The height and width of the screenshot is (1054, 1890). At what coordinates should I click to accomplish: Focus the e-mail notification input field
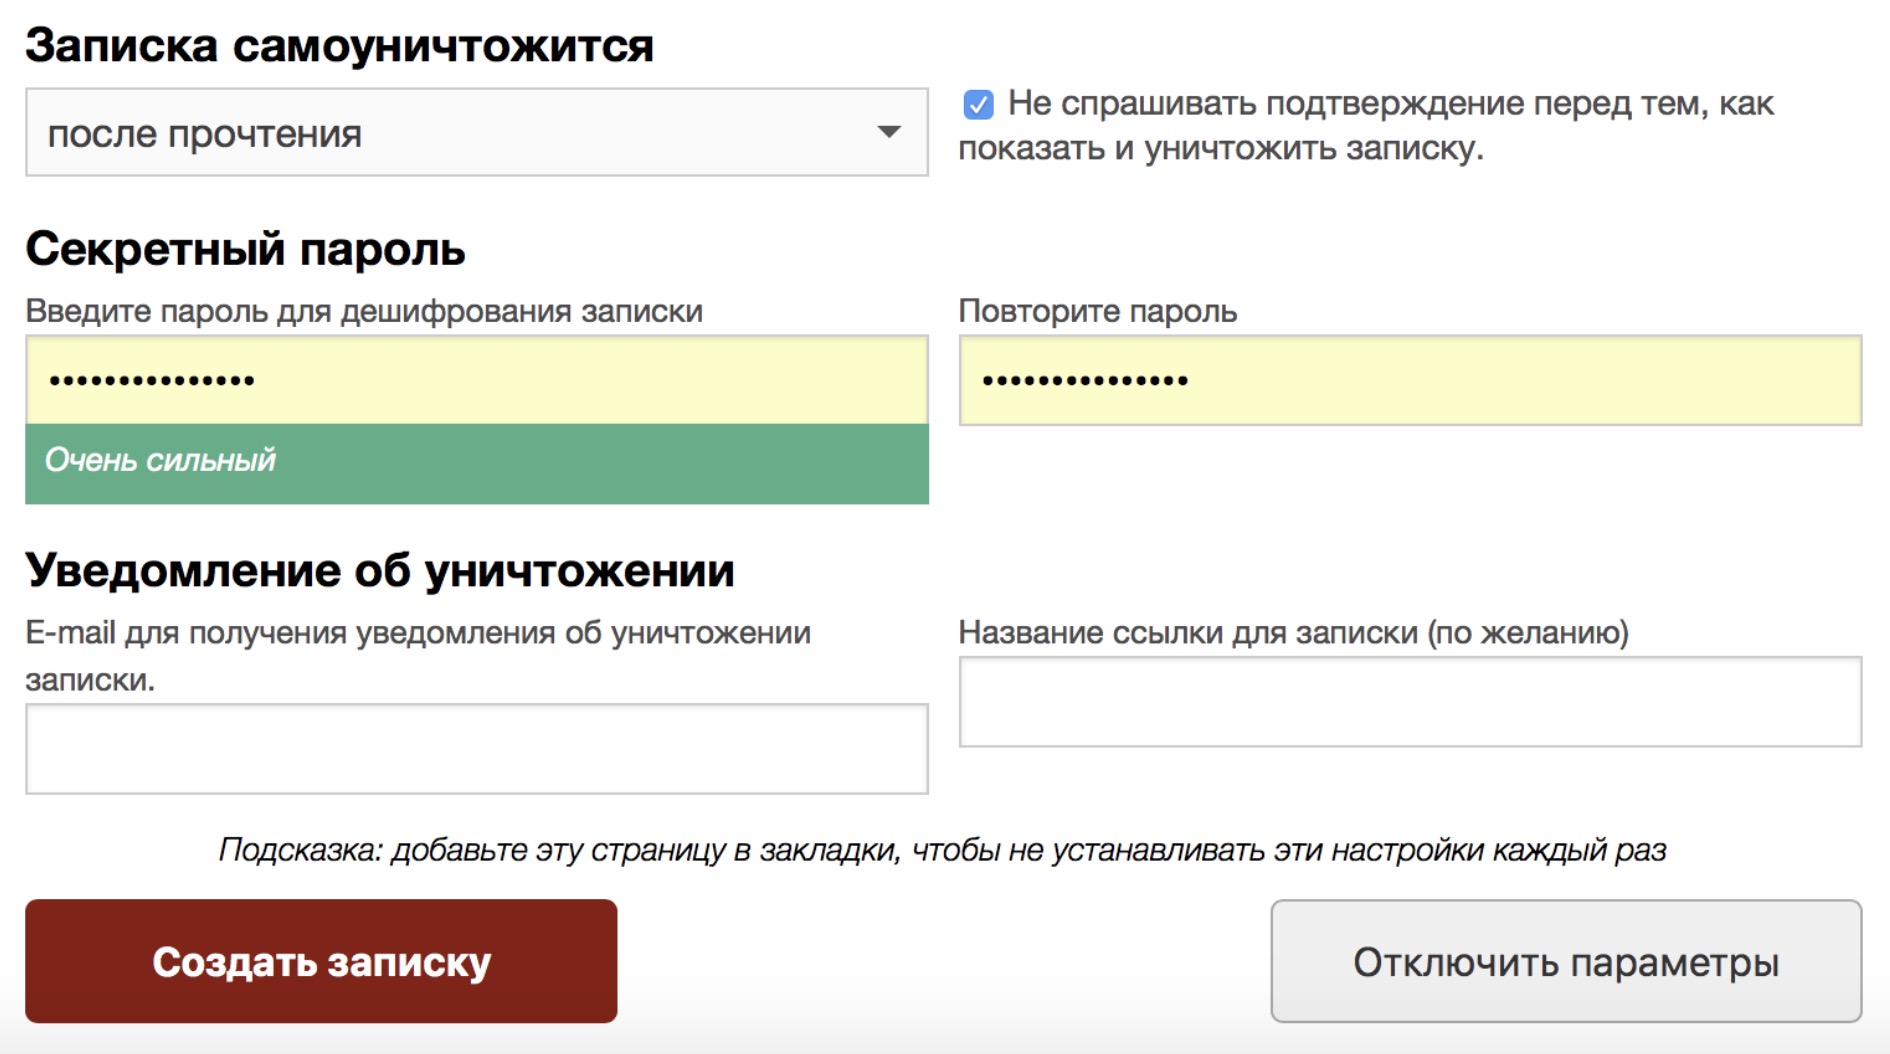476,749
